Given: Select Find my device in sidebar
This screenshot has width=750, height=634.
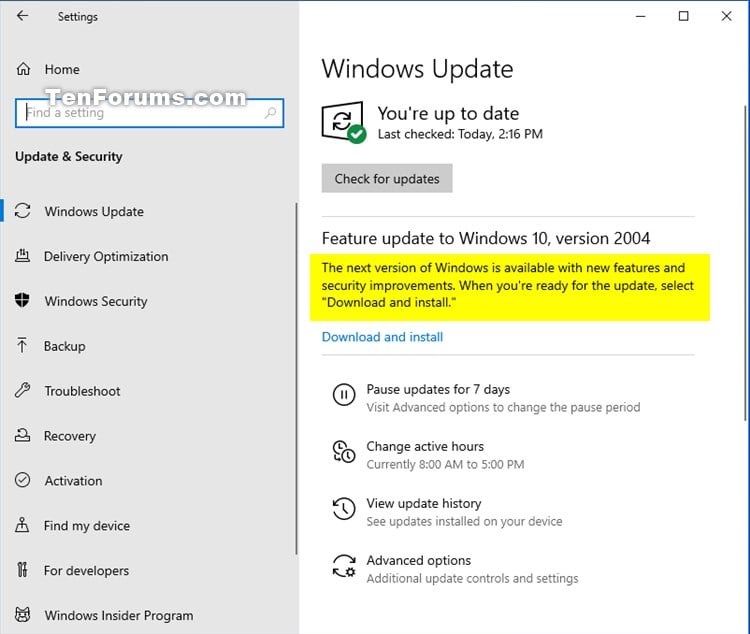Looking at the screenshot, I should [87, 526].
